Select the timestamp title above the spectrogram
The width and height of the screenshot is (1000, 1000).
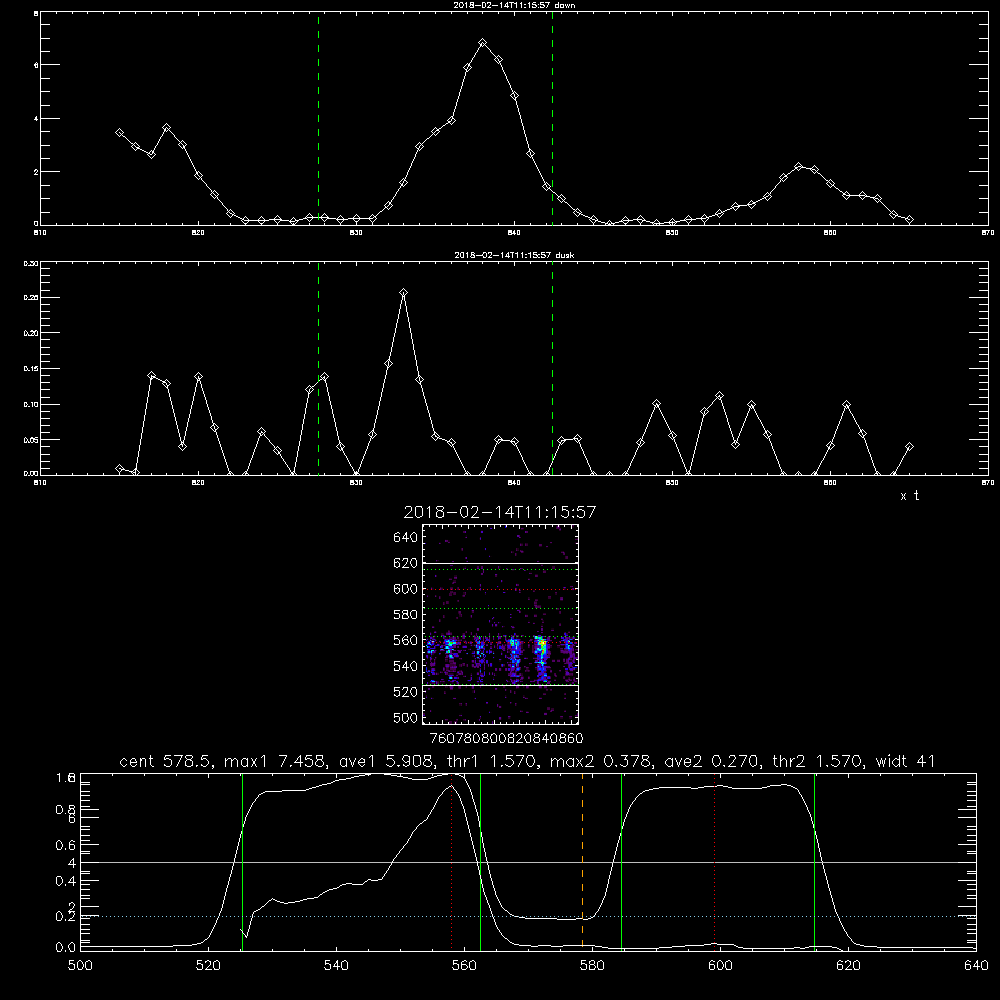coord(499,512)
